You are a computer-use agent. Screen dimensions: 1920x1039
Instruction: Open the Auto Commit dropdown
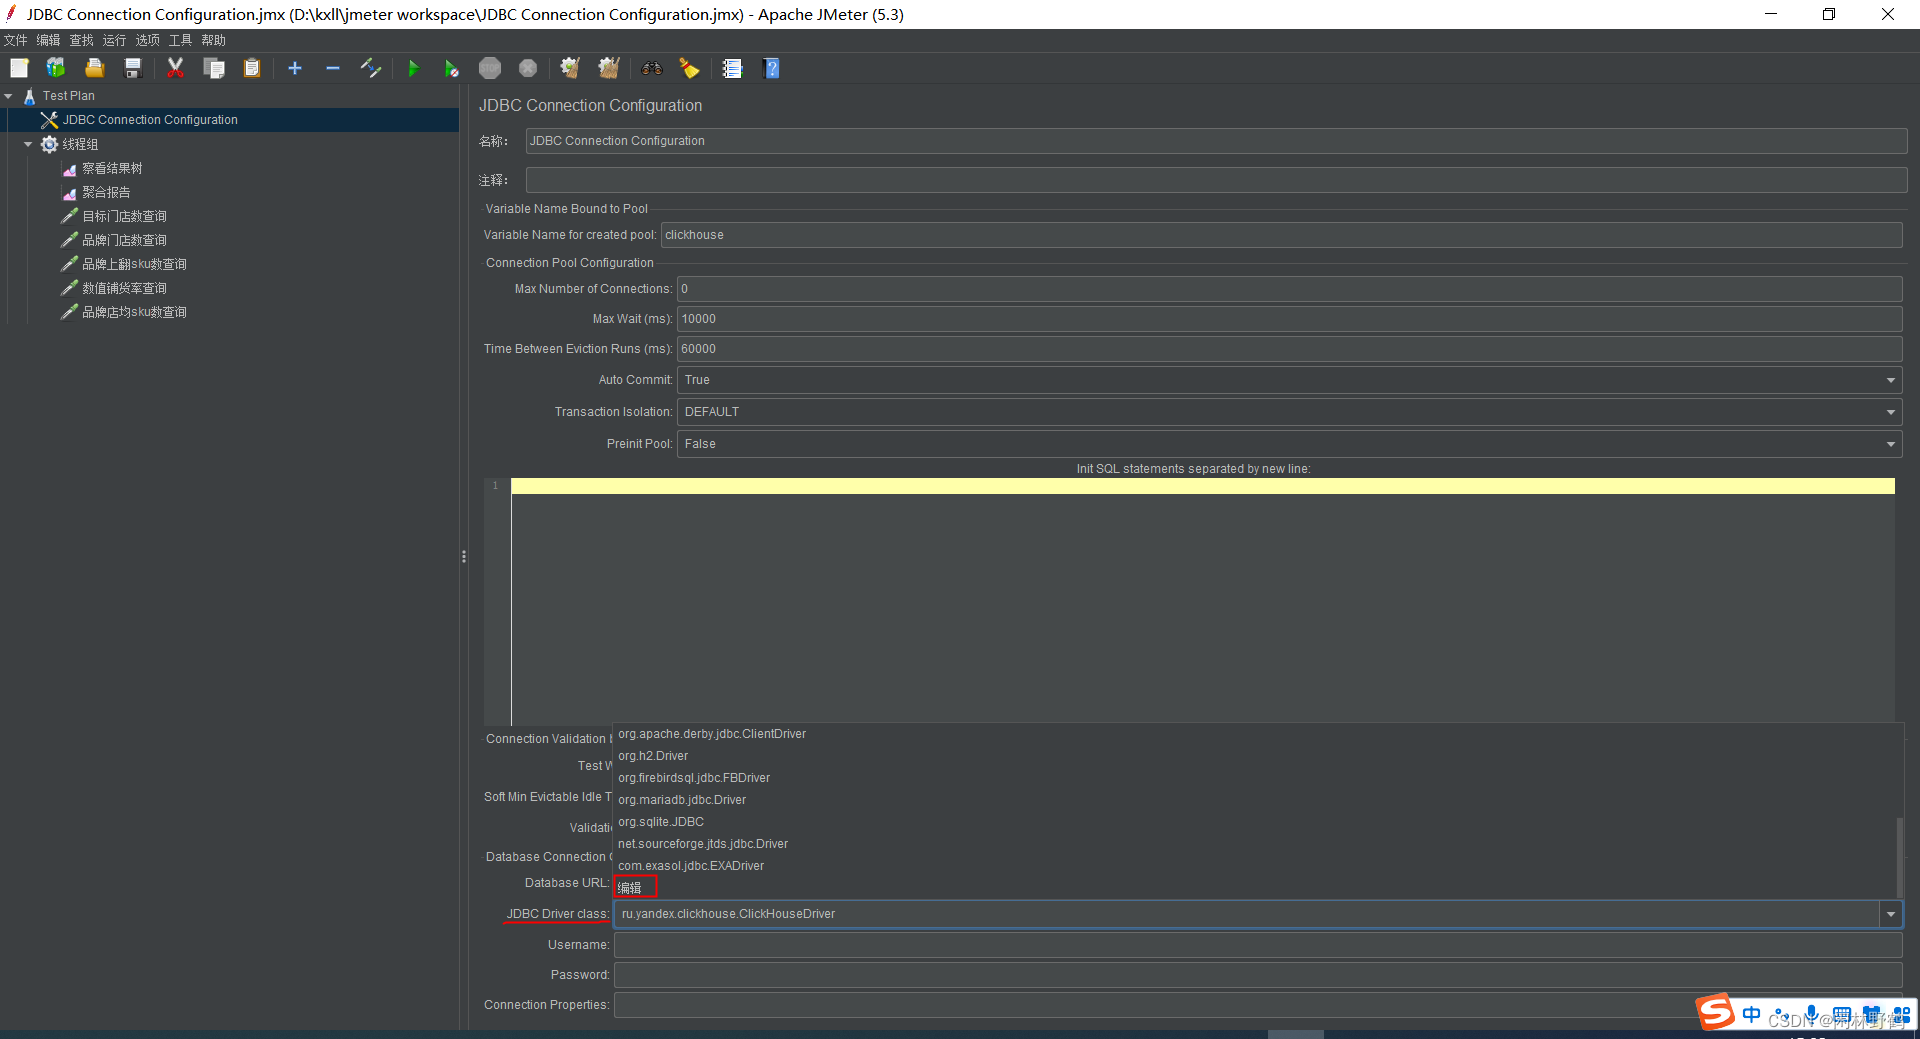(x=1289, y=380)
